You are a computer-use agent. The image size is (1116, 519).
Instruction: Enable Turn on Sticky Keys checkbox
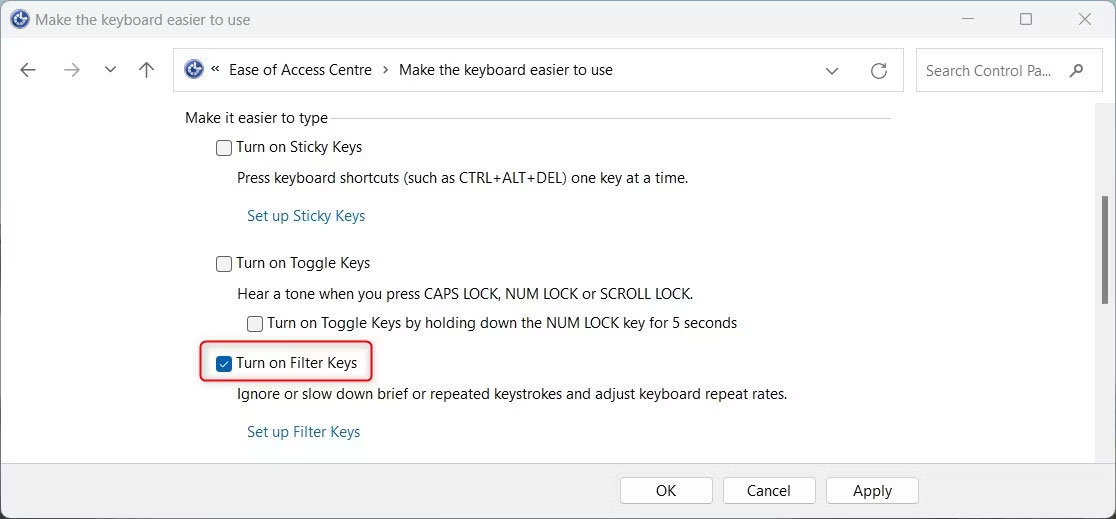224,148
